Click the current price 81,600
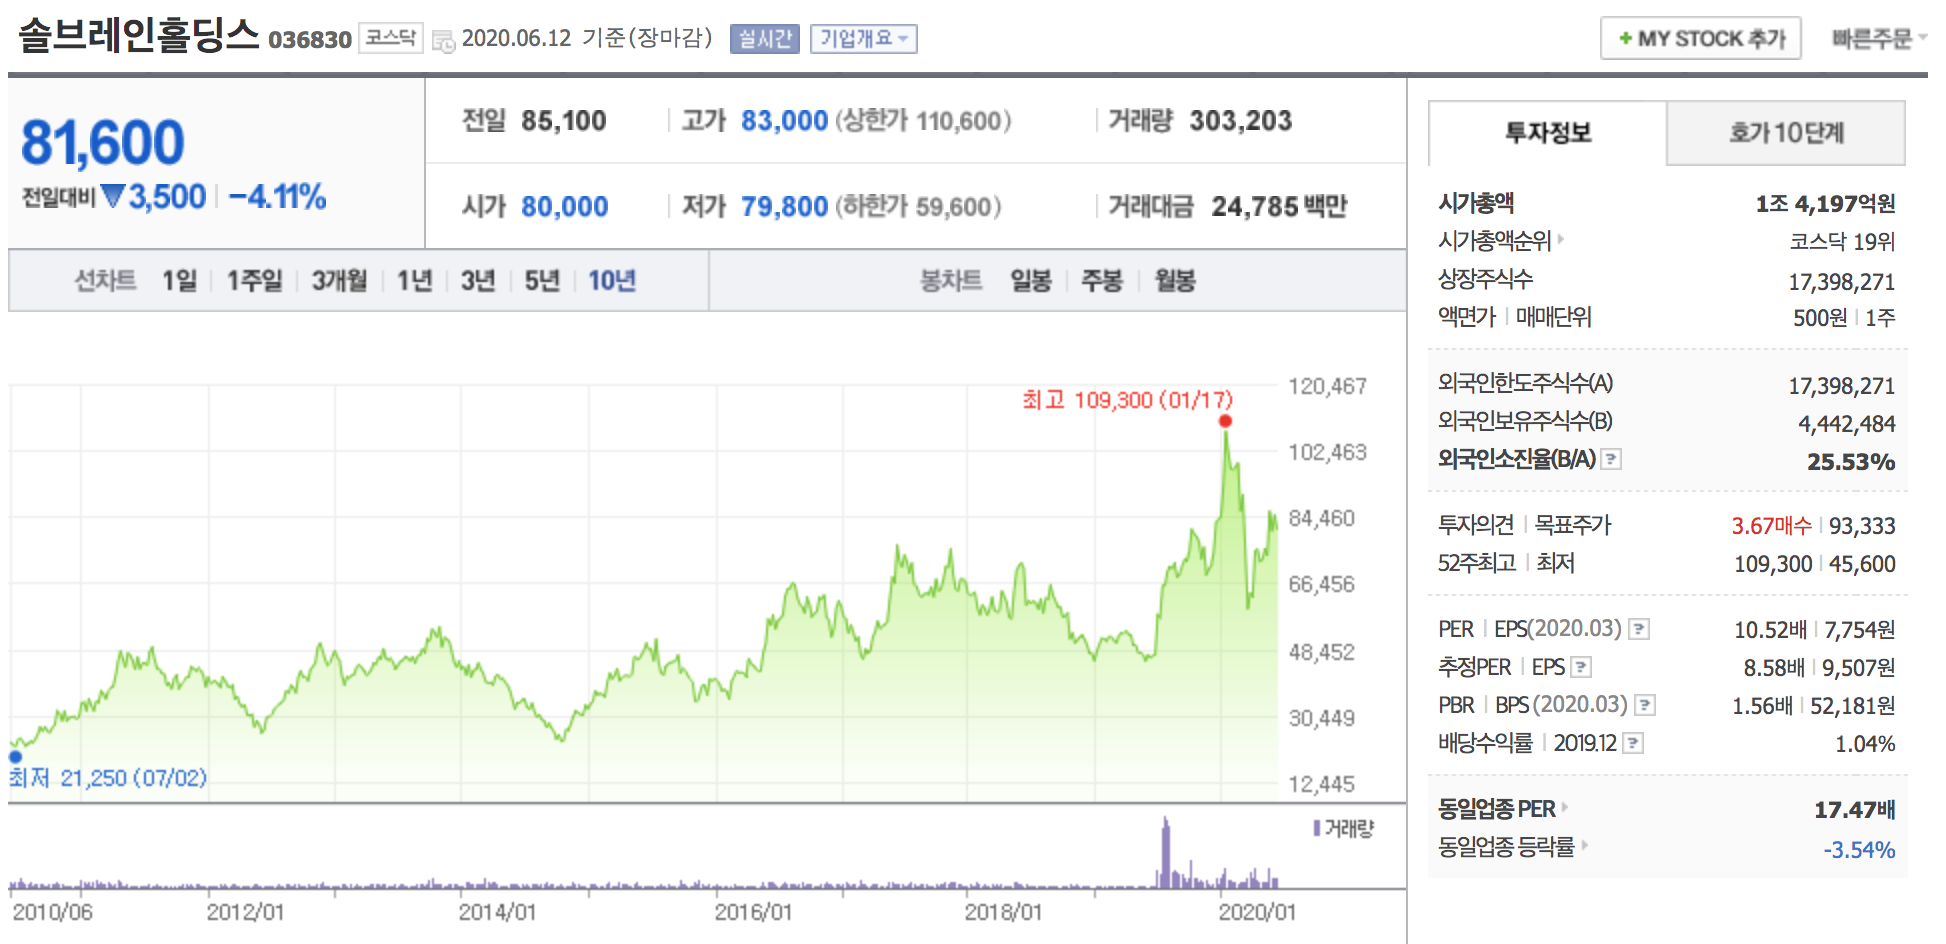Image resolution: width=1946 pixels, height=944 pixels. (103, 142)
